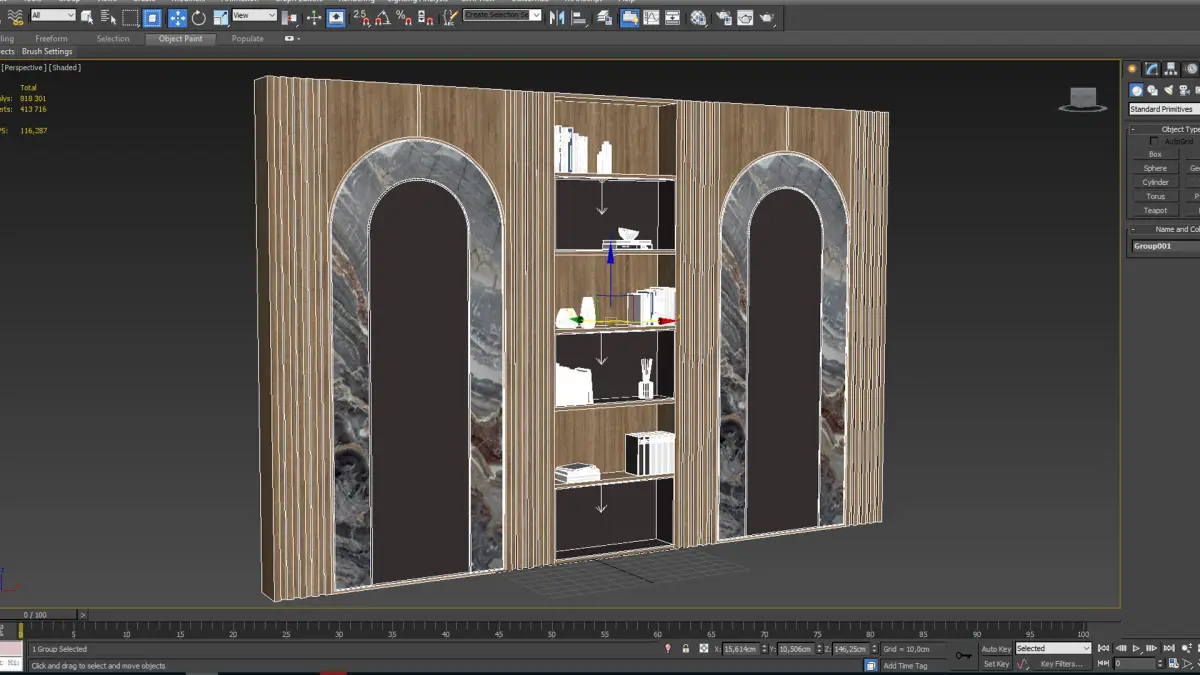Enable the AutoGrid checkbox
Viewport: 1200px width, 675px height.
click(x=1154, y=141)
